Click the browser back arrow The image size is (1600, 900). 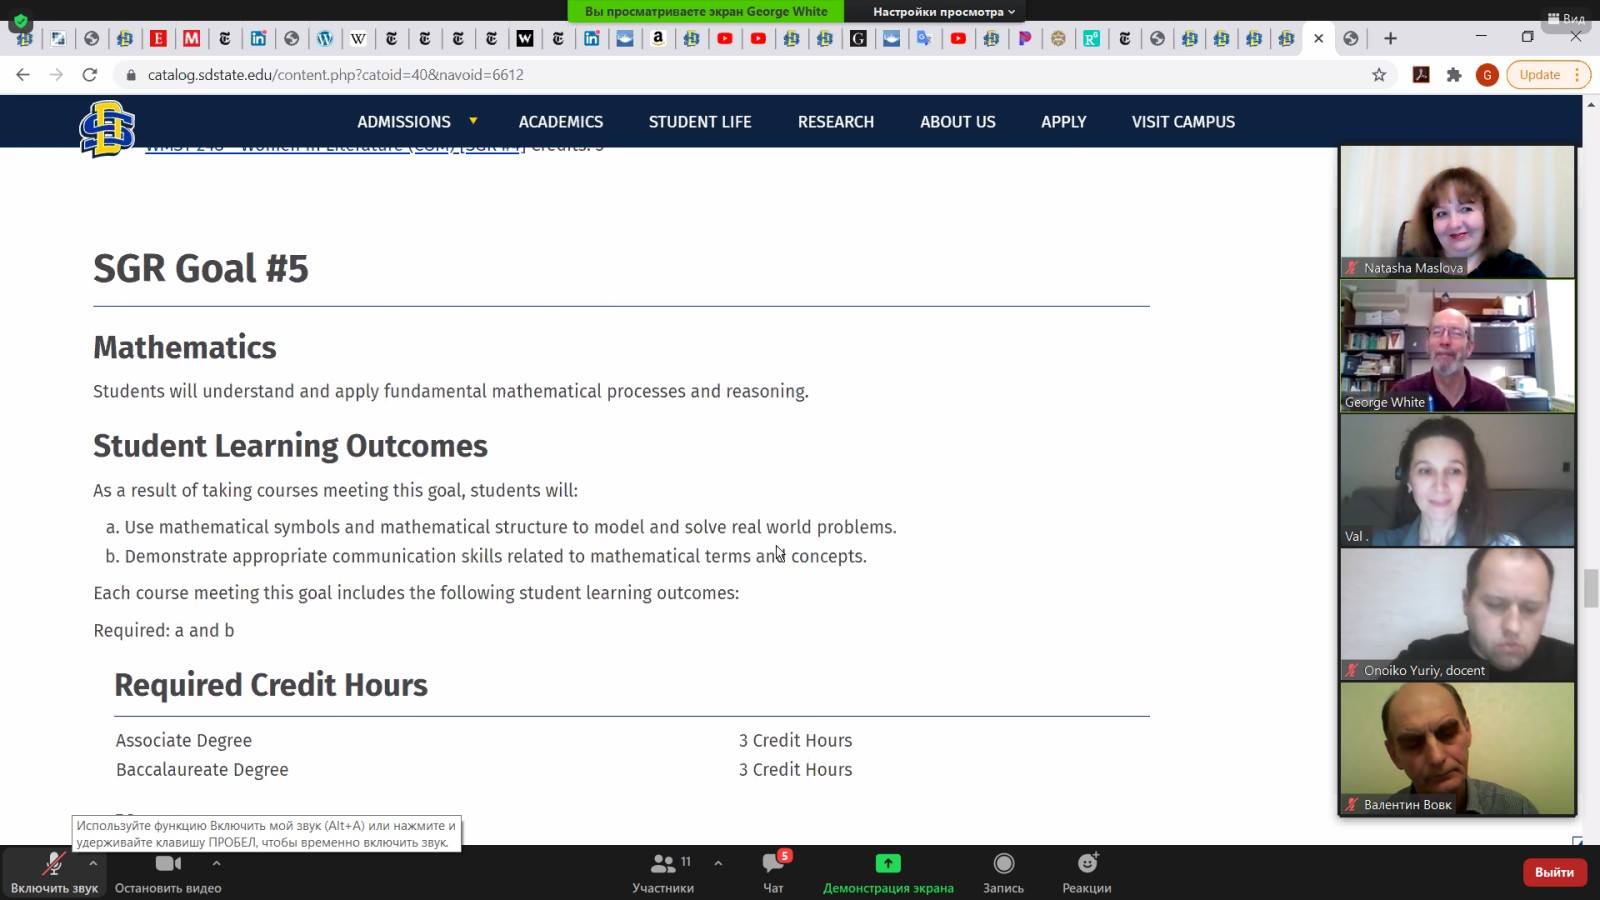pyautogui.click(x=23, y=75)
